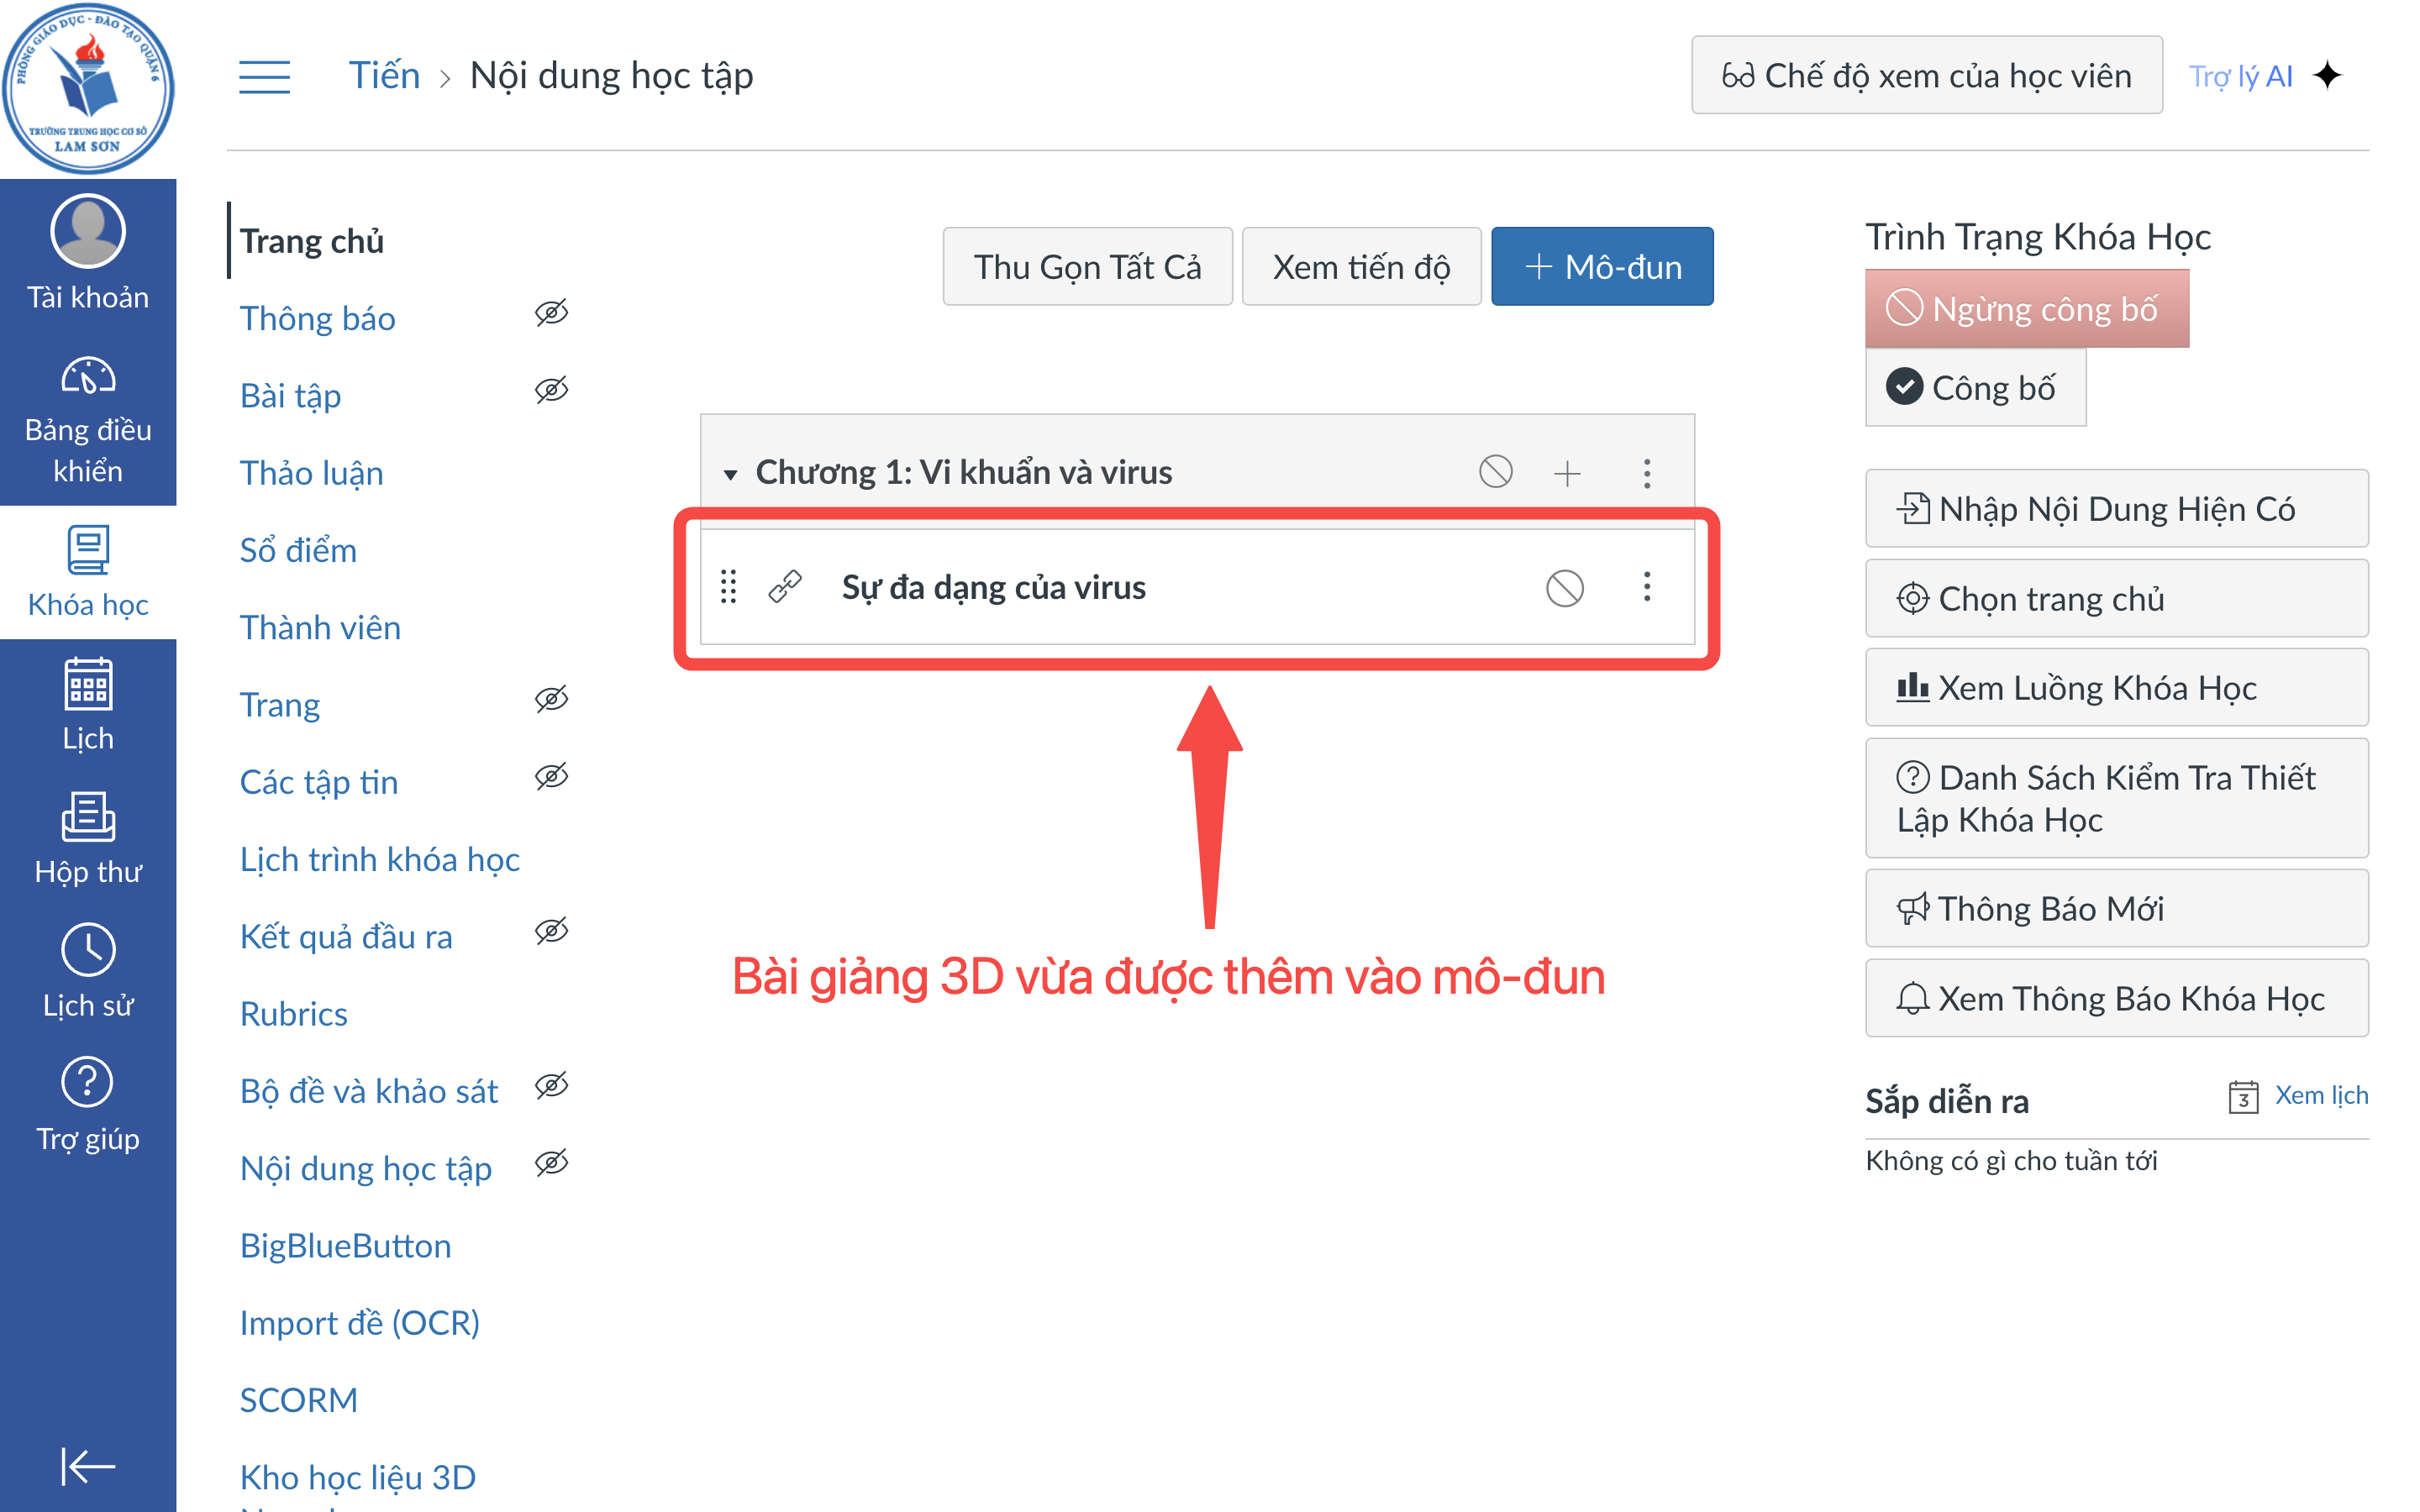Open Import đề (OCR)

[x=360, y=1322]
